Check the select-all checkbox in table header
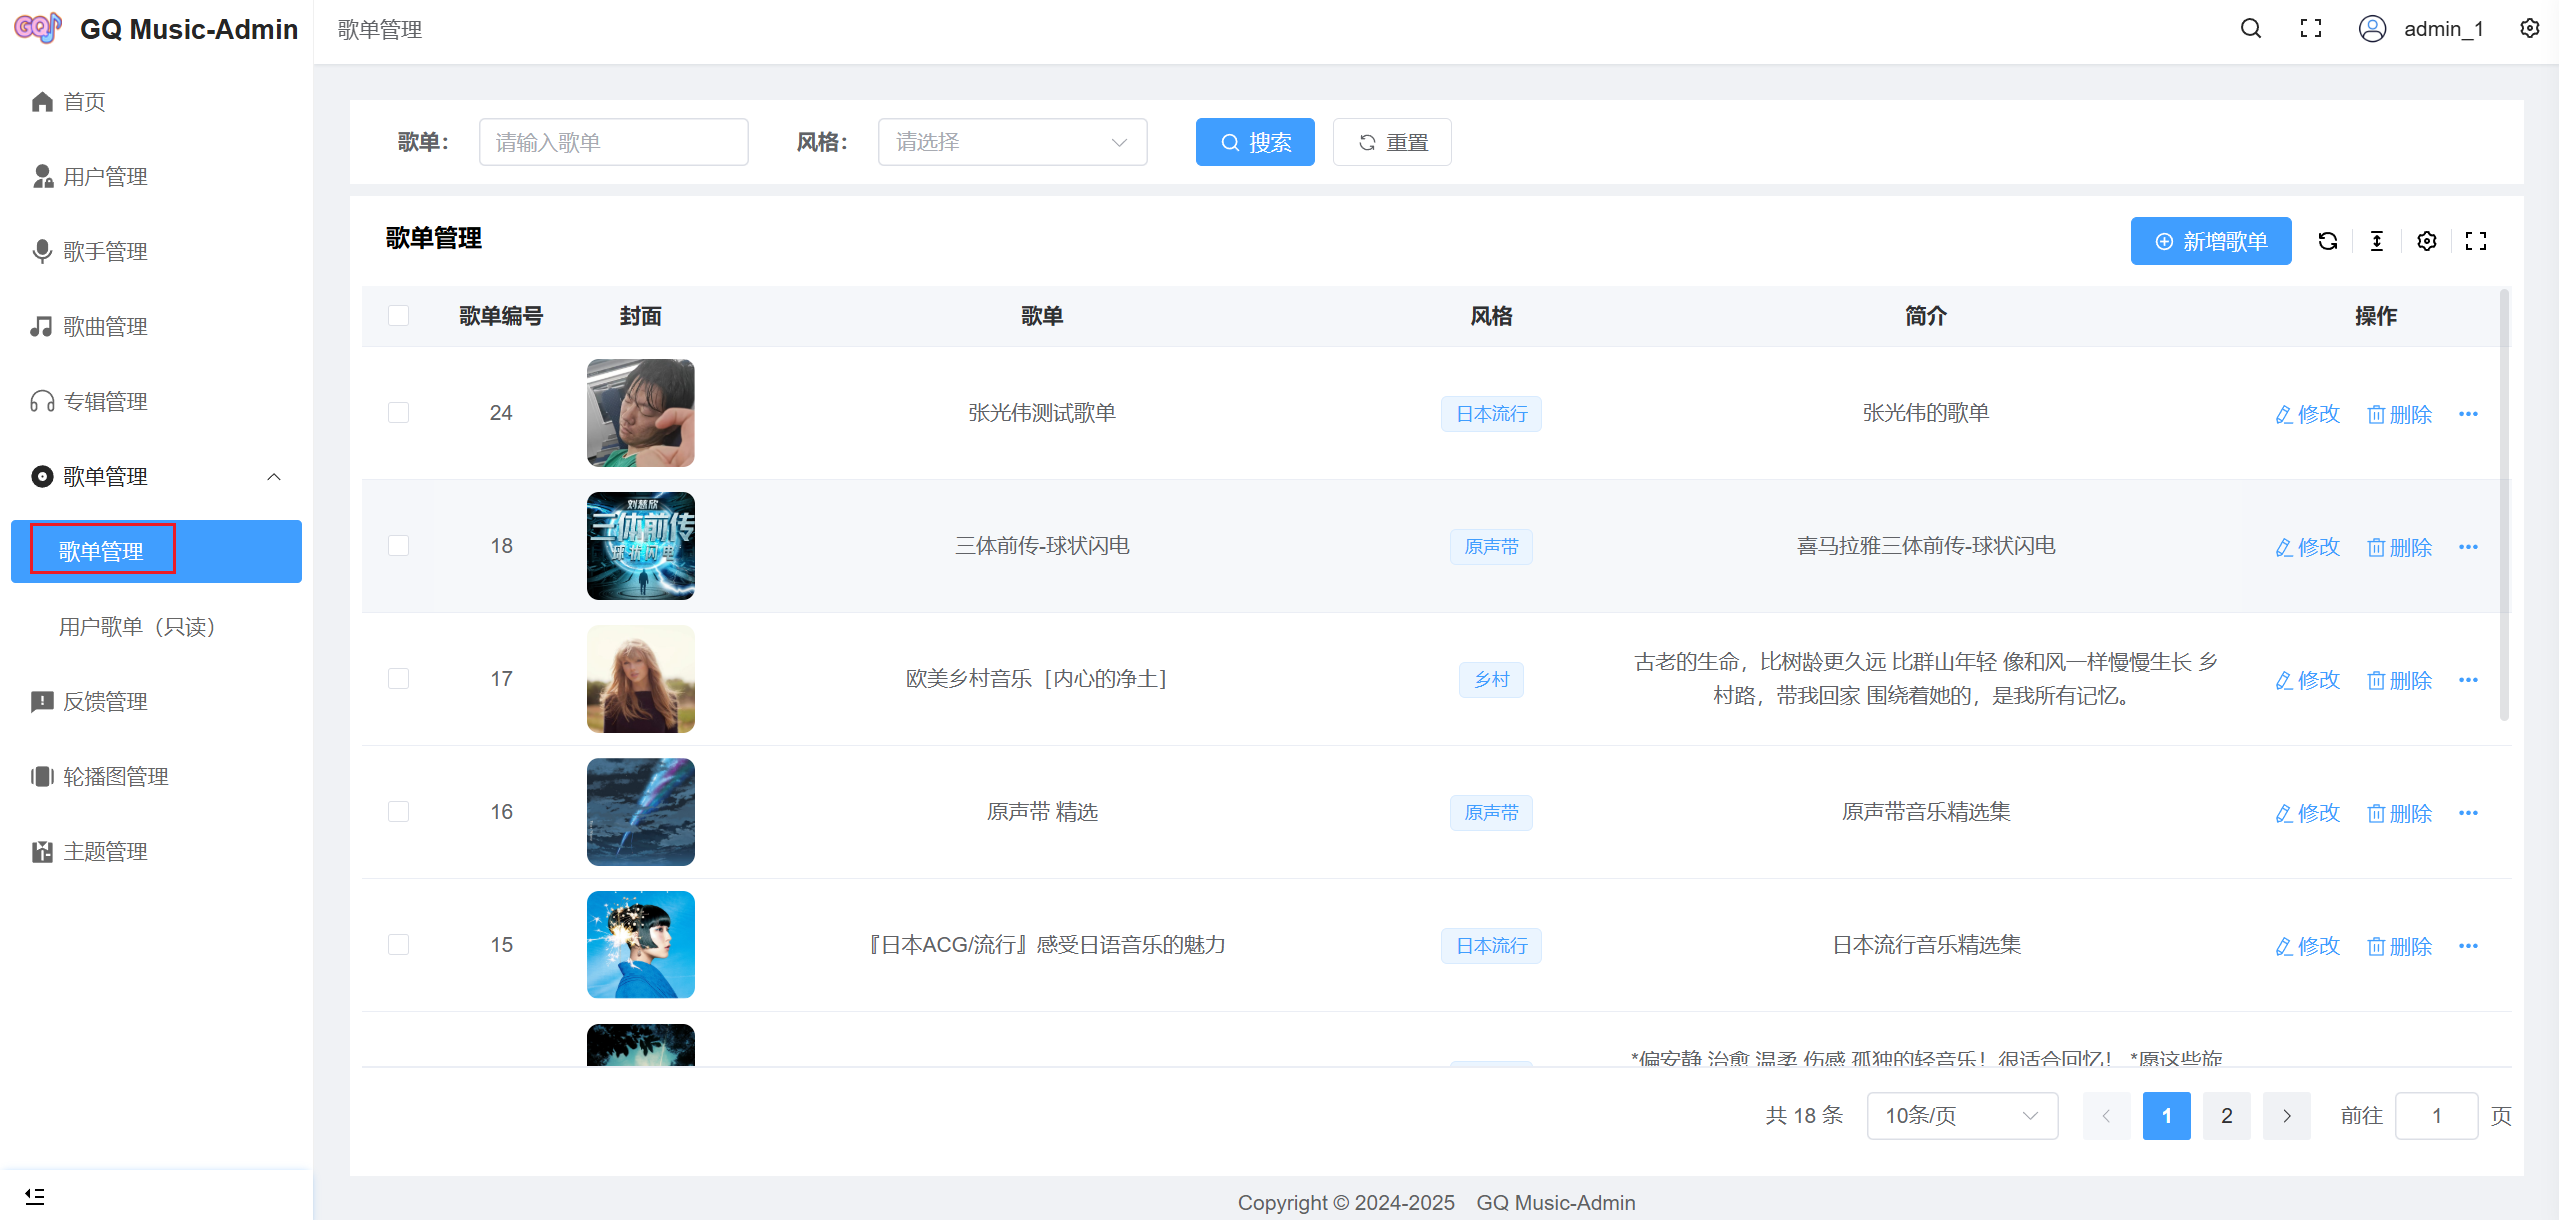 (x=399, y=316)
